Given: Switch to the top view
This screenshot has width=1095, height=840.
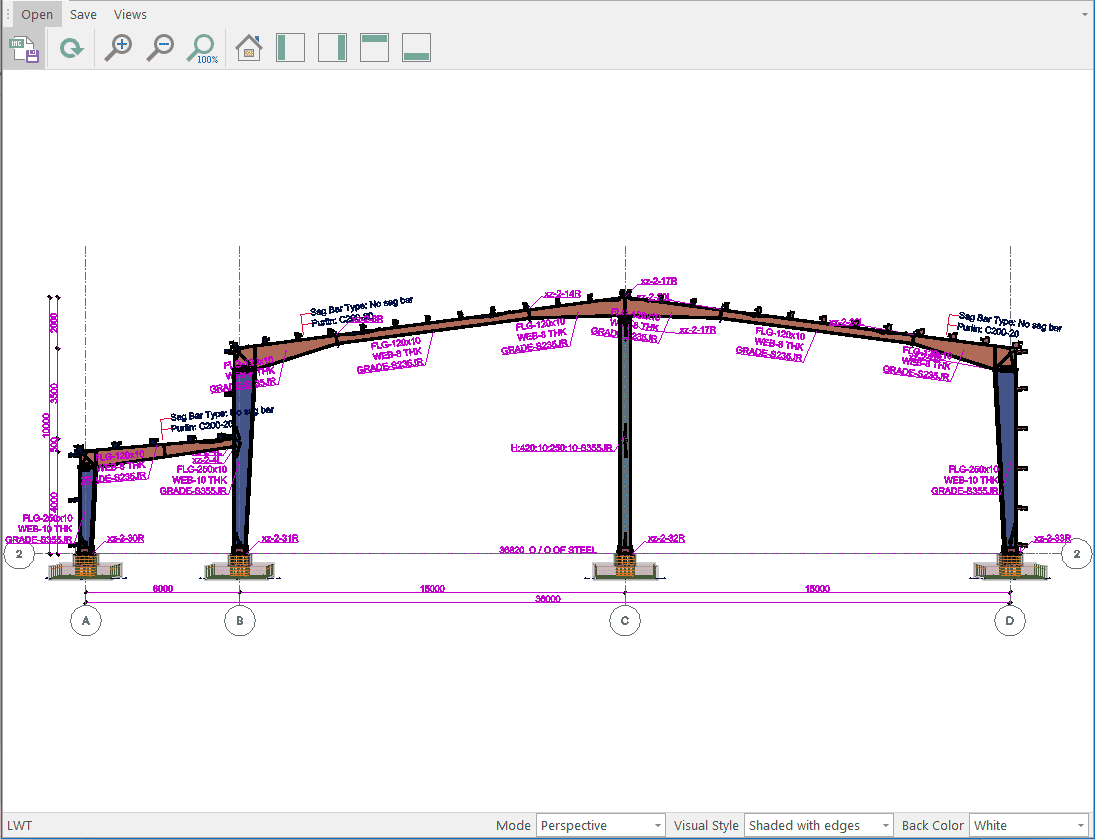Looking at the screenshot, I should pyautogui.click(x=374, y=48).
